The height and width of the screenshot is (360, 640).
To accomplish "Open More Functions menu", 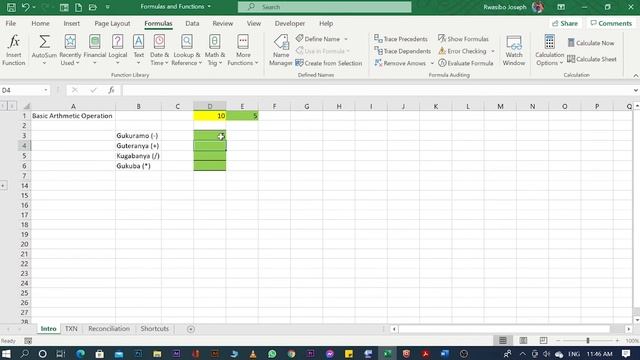I will (x=243, y=50).
